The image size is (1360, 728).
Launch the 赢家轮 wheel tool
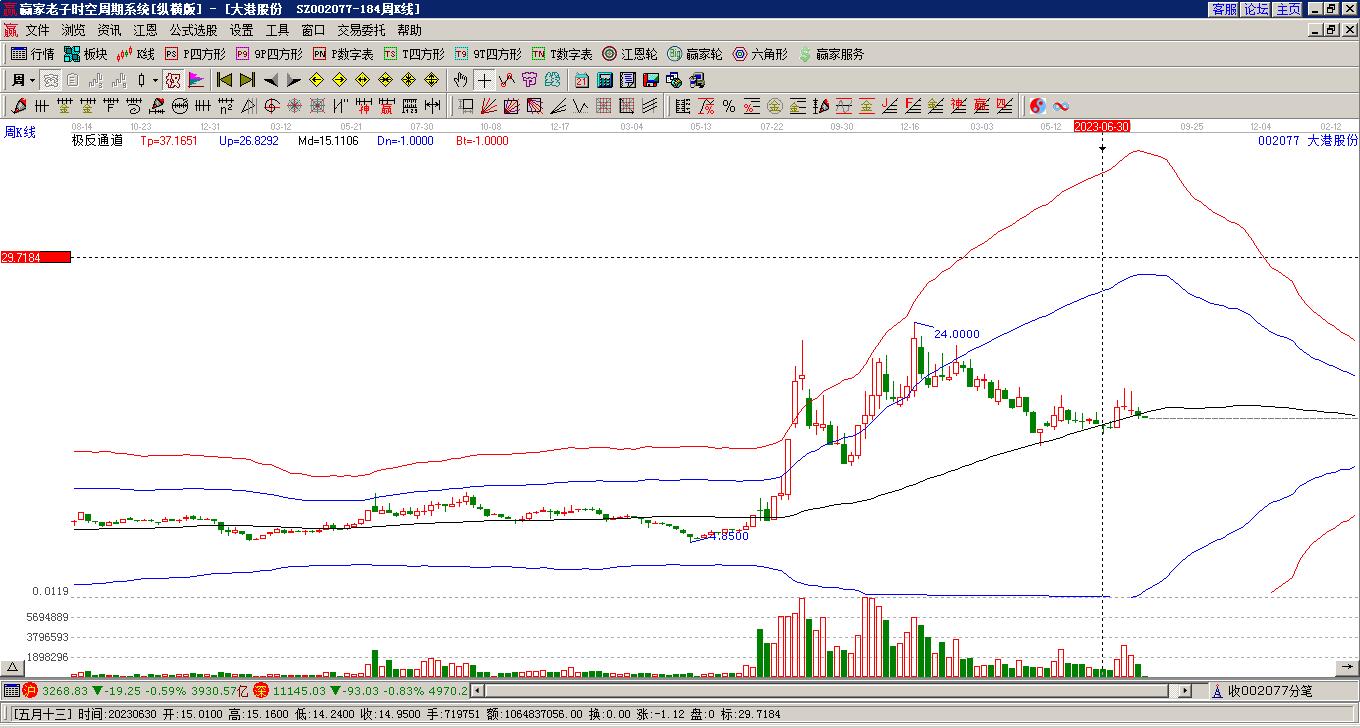[x=695, y=54]
